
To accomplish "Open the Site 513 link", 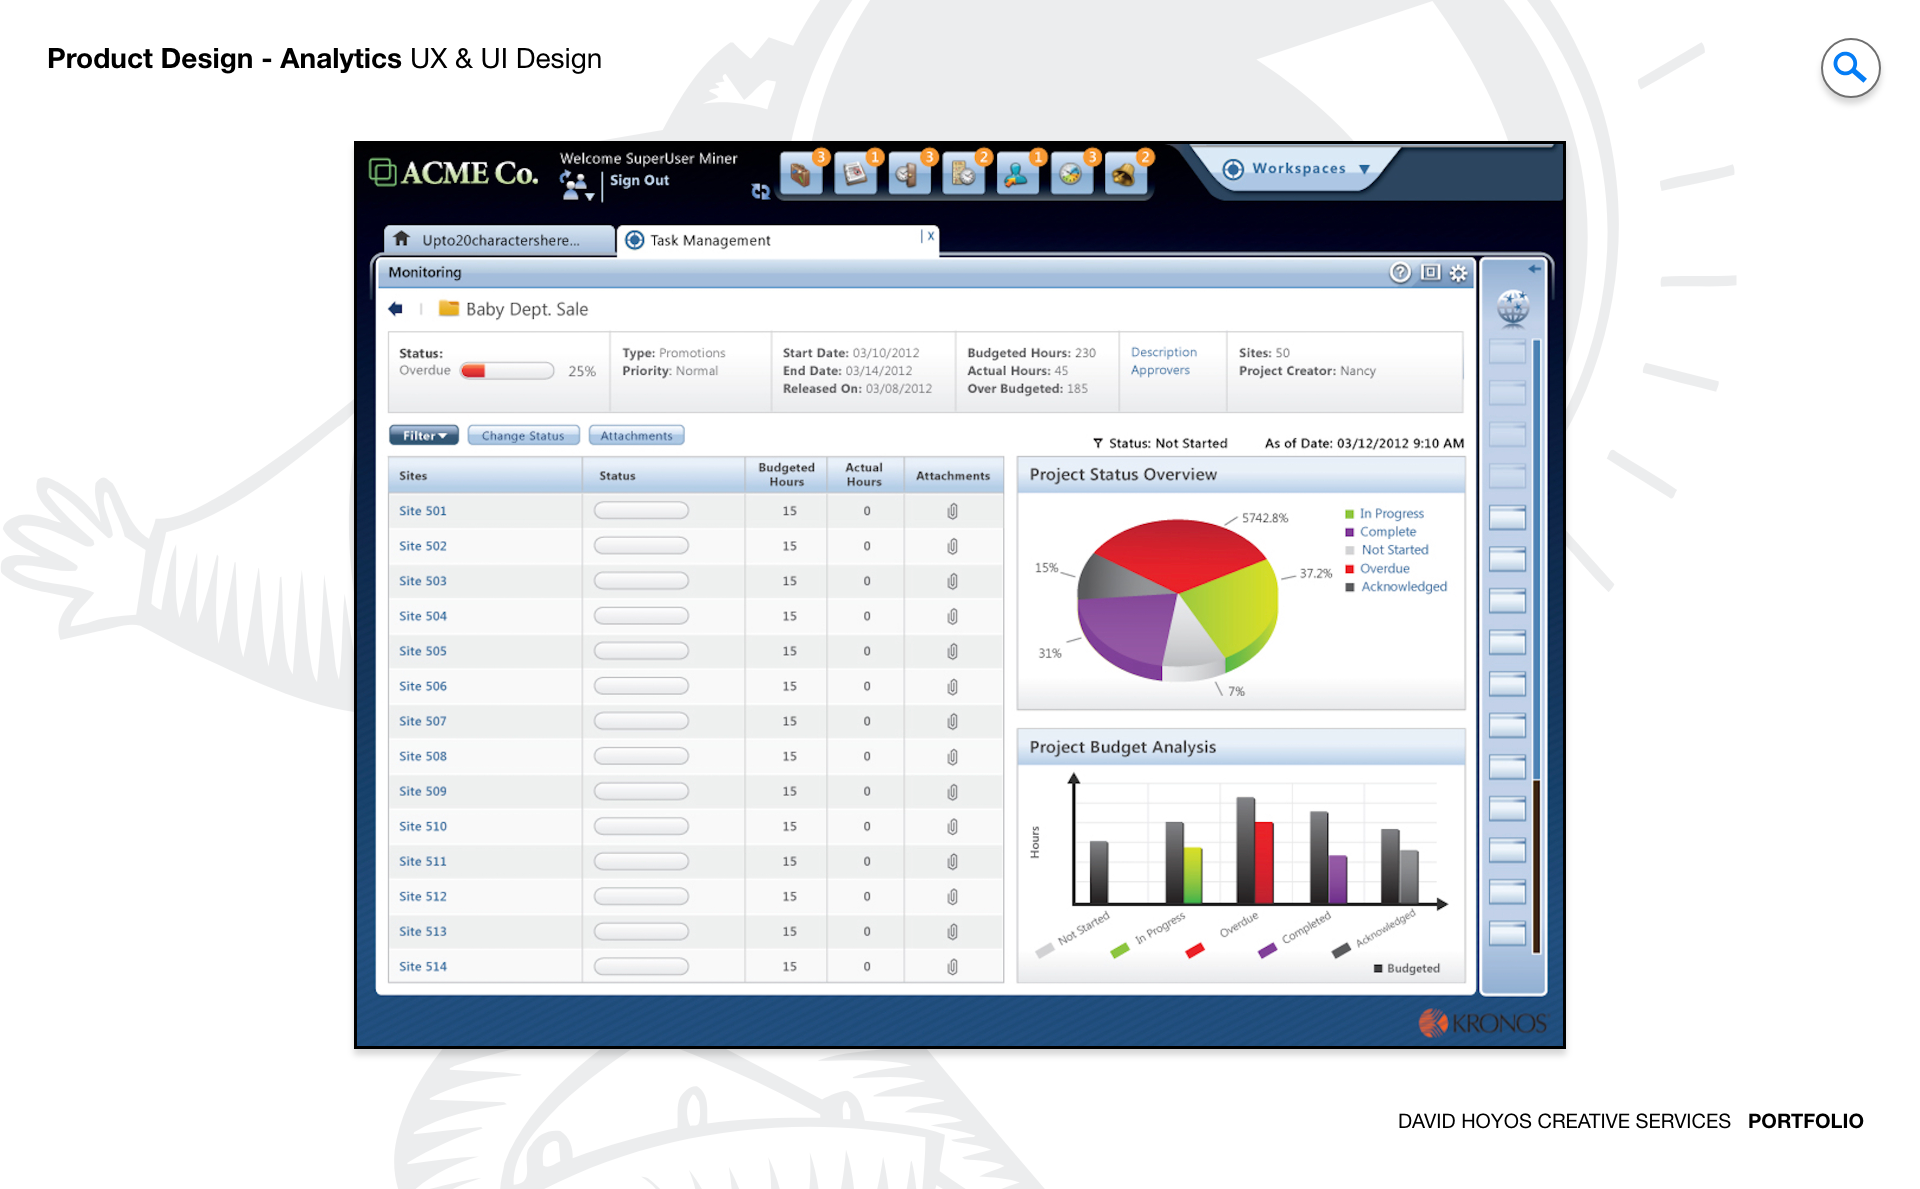I will (423, 931).
